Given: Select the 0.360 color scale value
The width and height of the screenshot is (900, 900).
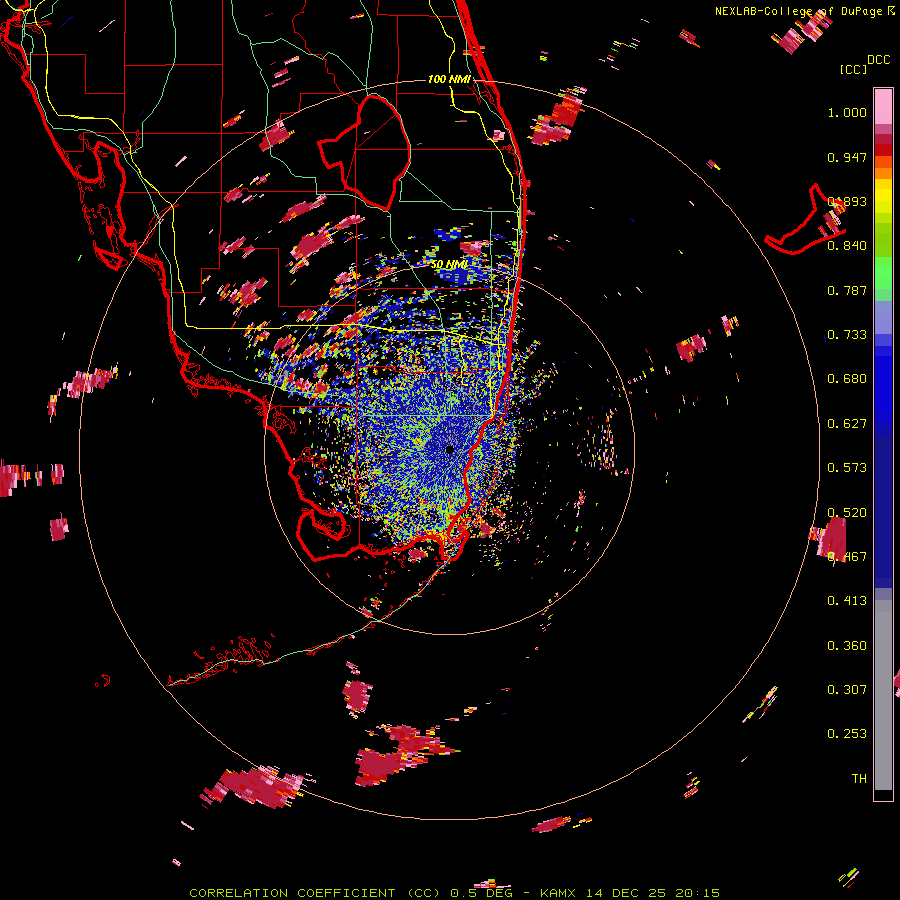Looking at the screenshot, I should click(x=847, y=646).
